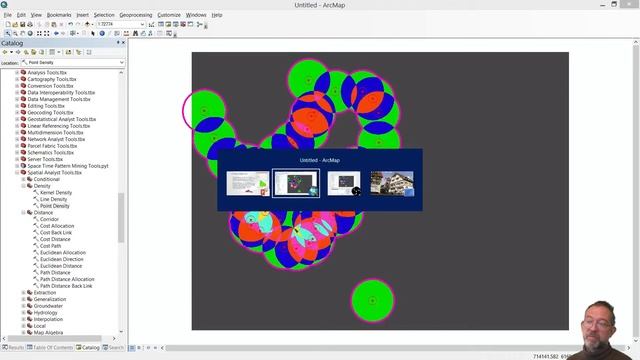The height and width of the screenshot is (360, 640).
Task: Select the Identify tool
Action: click(102, 33)
